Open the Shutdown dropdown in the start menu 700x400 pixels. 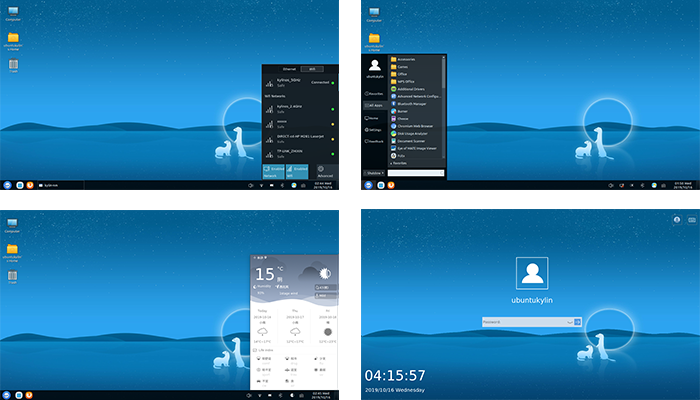tap(375, 172)
